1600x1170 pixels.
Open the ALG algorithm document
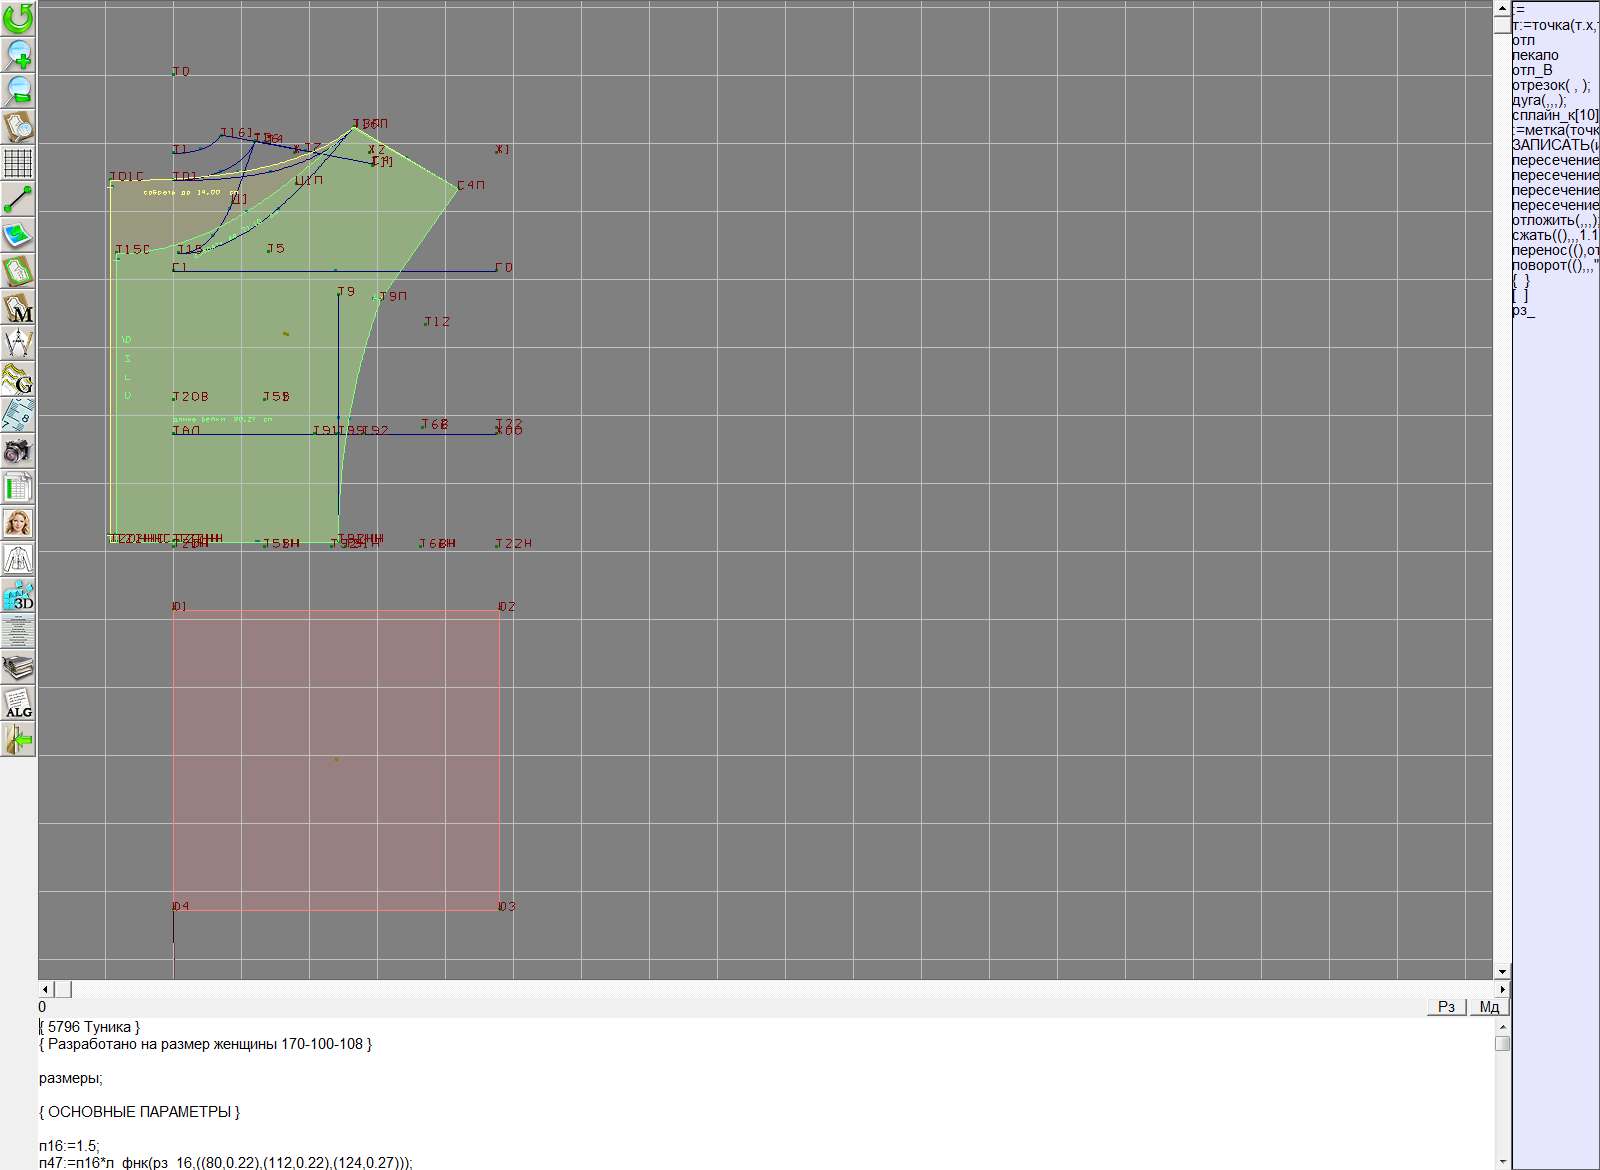point(18,703)
